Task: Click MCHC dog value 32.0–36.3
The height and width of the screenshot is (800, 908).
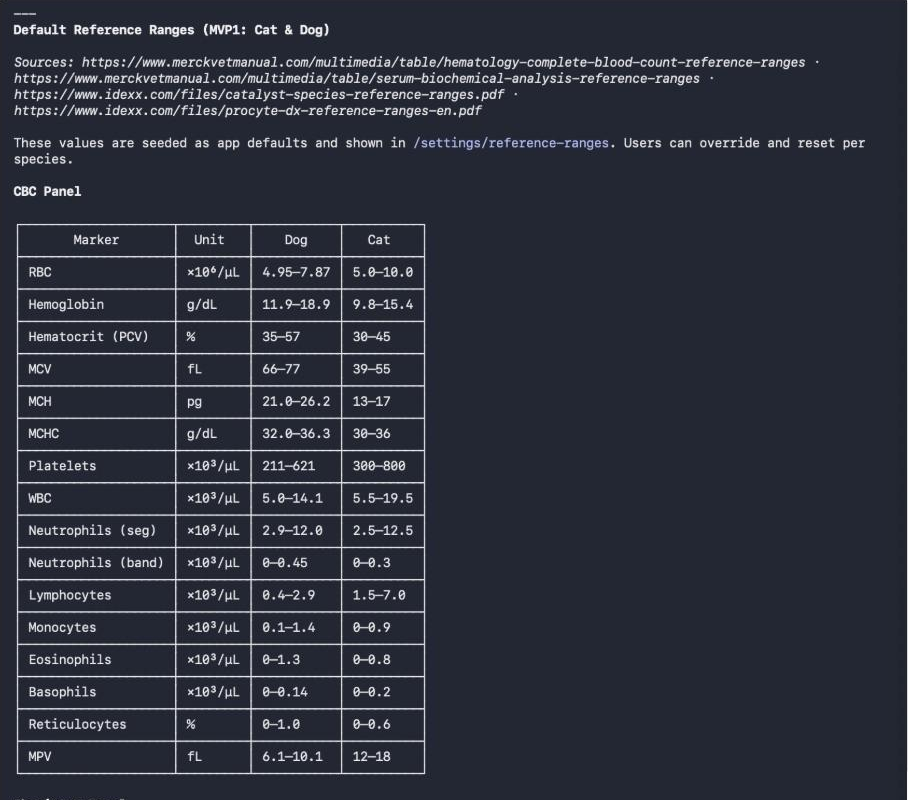Action: [x=296, y=434]
